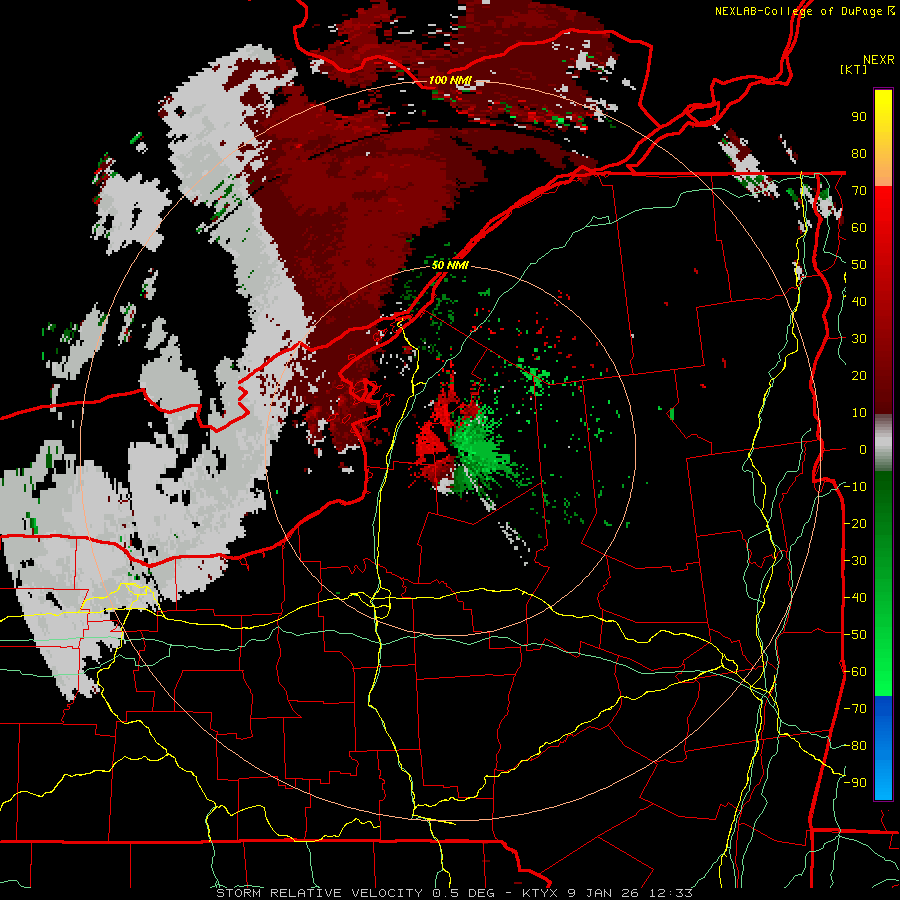Select the -10 value on velocity scale

click(855, 487)
